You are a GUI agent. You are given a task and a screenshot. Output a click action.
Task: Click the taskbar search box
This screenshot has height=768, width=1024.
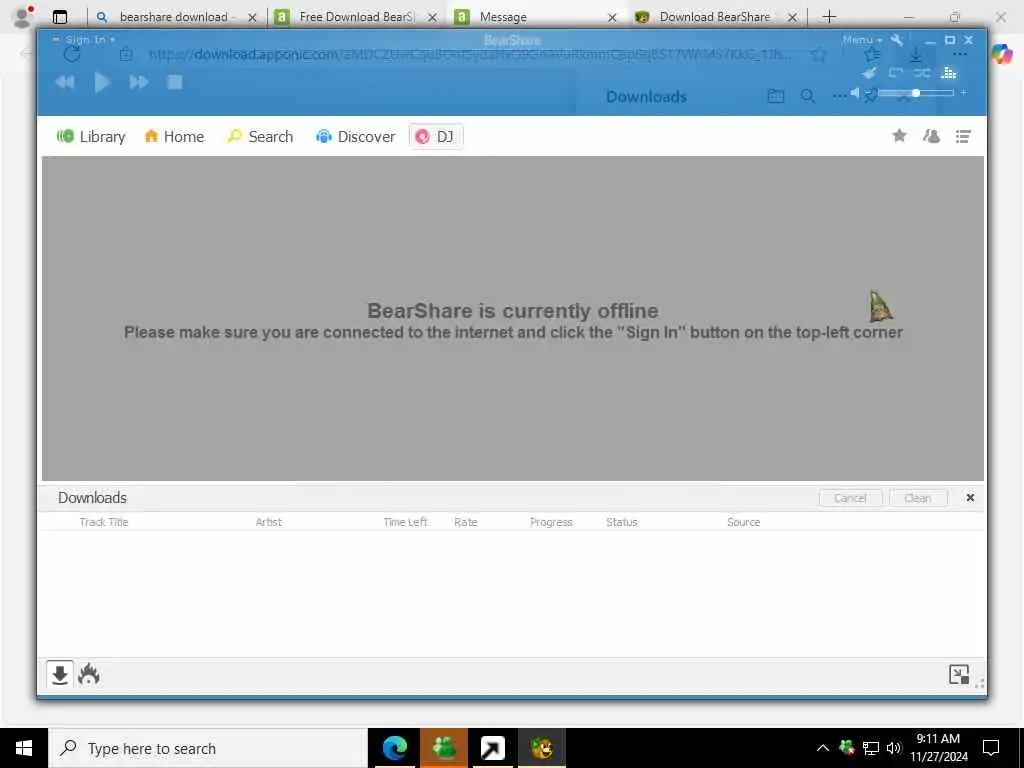208,748
